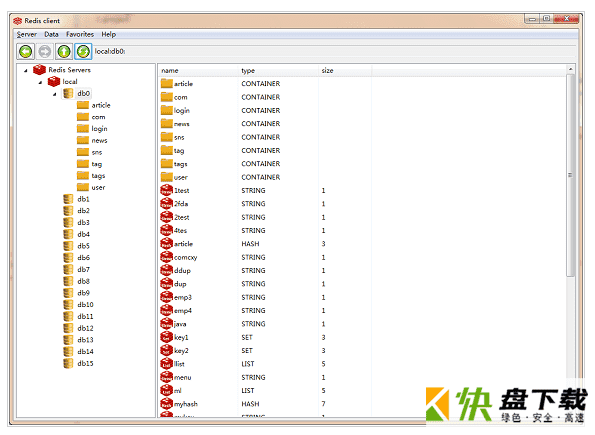
Task: Open the Data menu
Action: [x=51, y=35]
